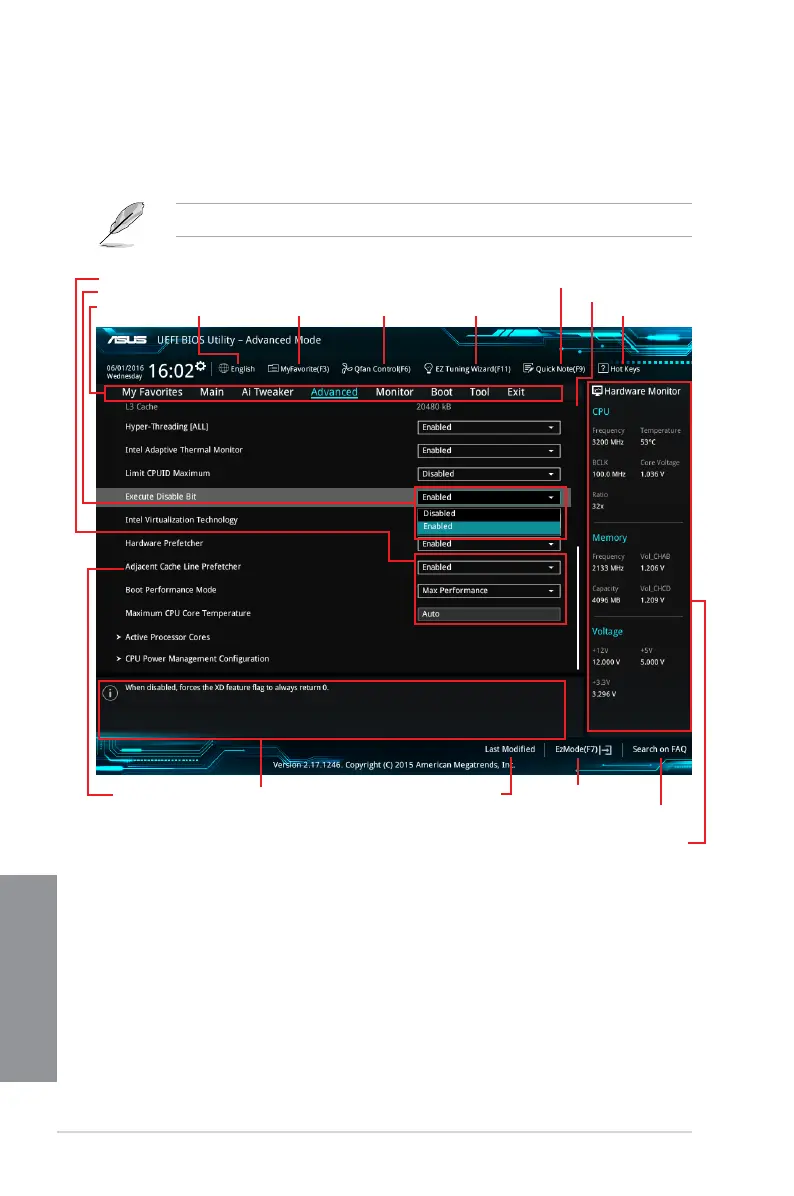The height and width of the screenshot is (1196, 794).
Task: Open Search on FAQ
Action: (x=660, y=749)
